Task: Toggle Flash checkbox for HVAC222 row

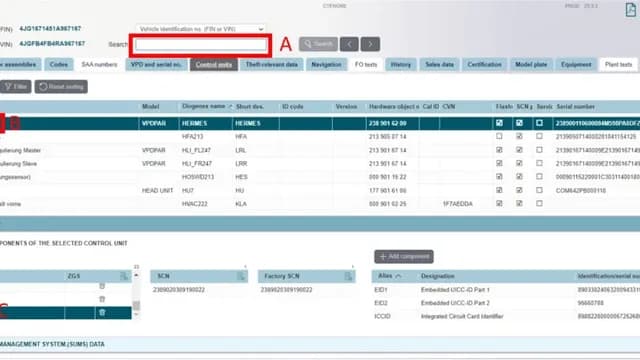Action: tap(499, 203)
